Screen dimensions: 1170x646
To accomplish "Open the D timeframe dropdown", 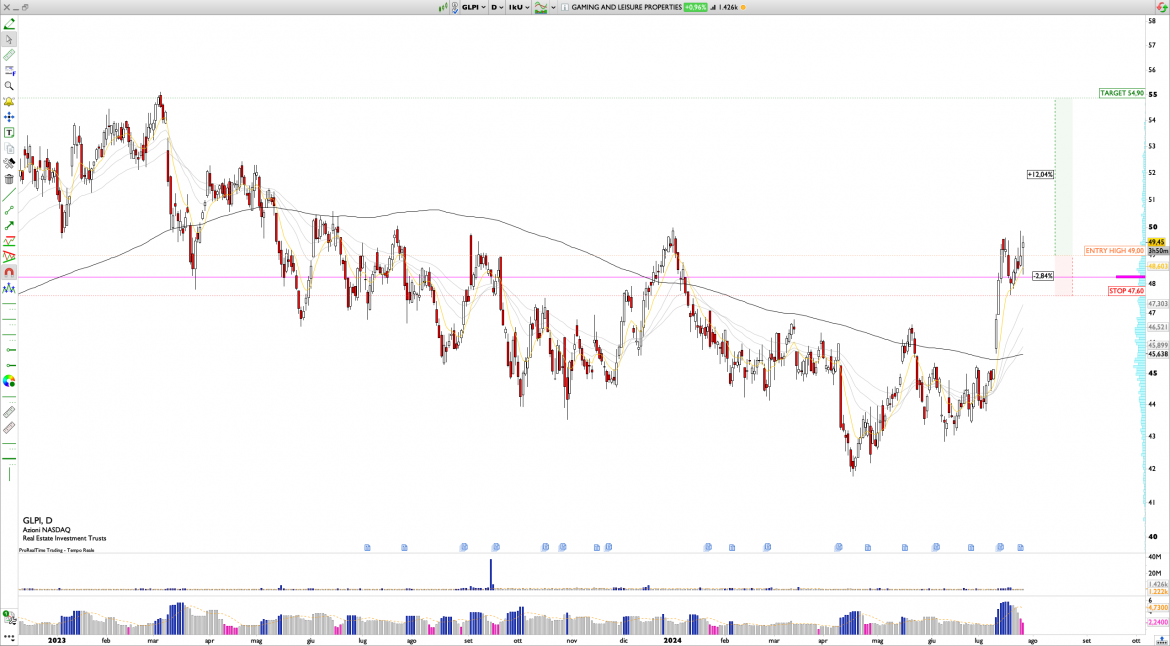I will pyautogui.click(x=495, y=7).
